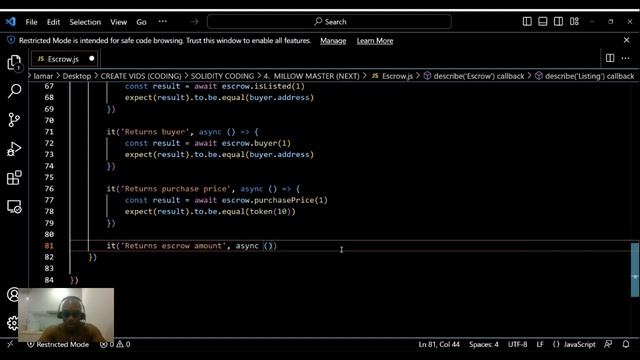
Task: Open '4. MILLOW MASTER (NEXT)' breadcrumb
Action: tap(311, 76)
